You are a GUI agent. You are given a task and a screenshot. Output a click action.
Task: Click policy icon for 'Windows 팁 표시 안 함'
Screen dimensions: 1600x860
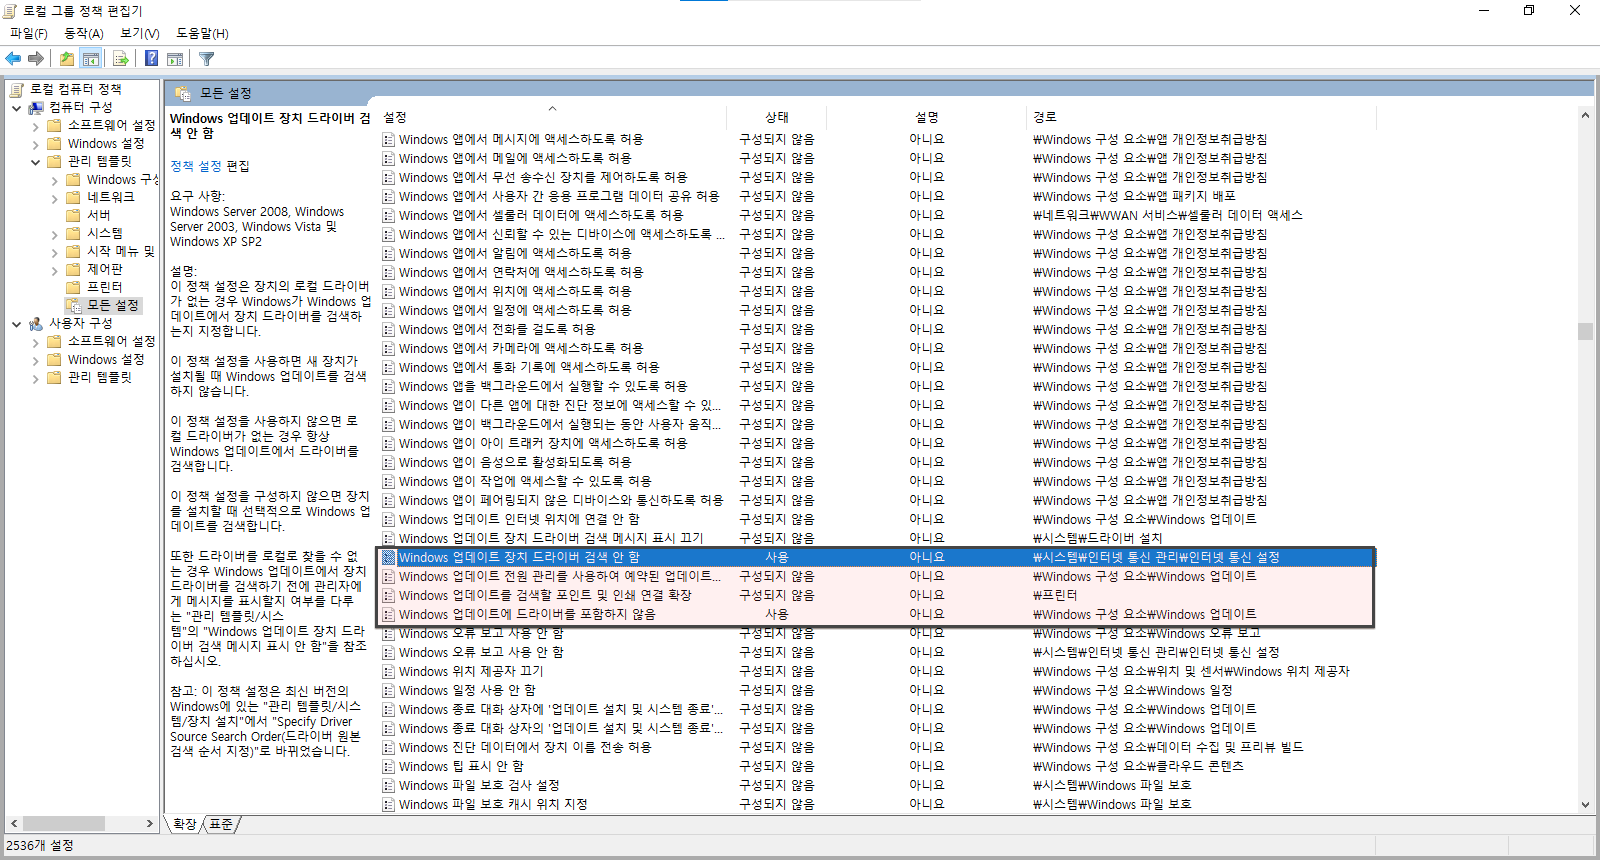pyautogui.click(x=388, y=766)
